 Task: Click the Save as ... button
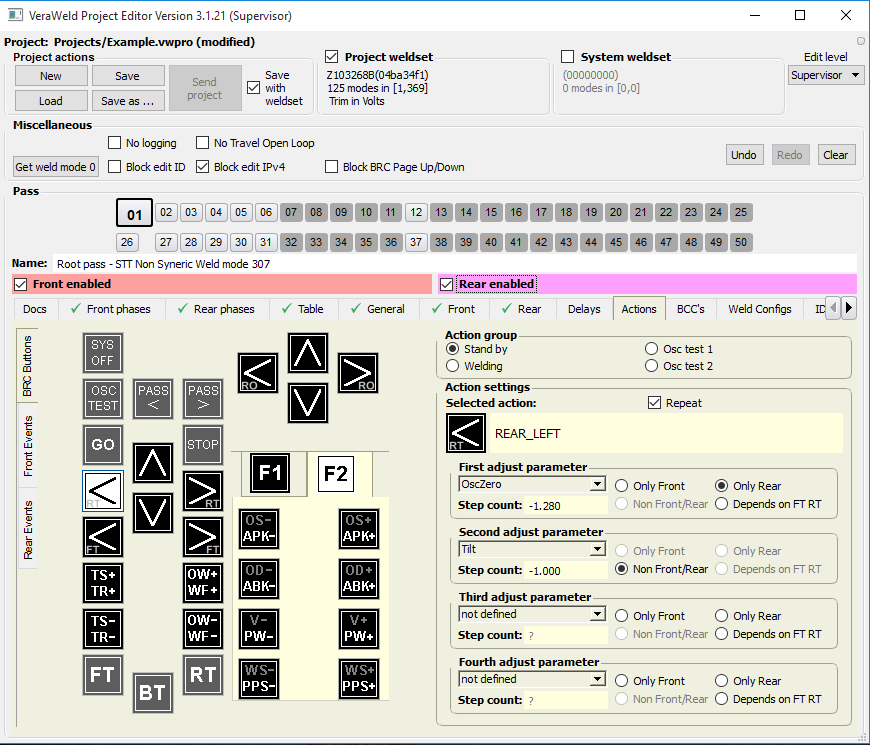click(128, 101)
